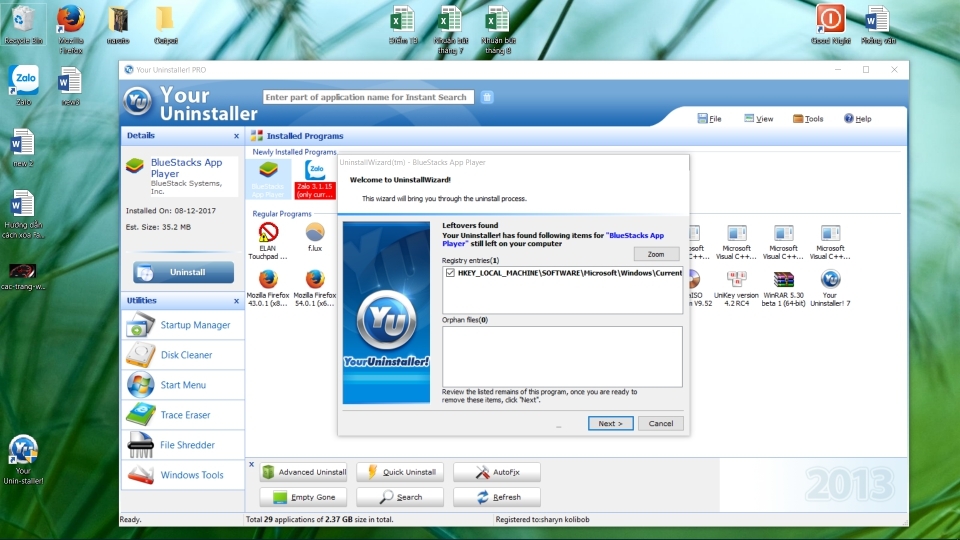Open Windows Tools utility
This screenshot has width=960, height=540.
183,474
